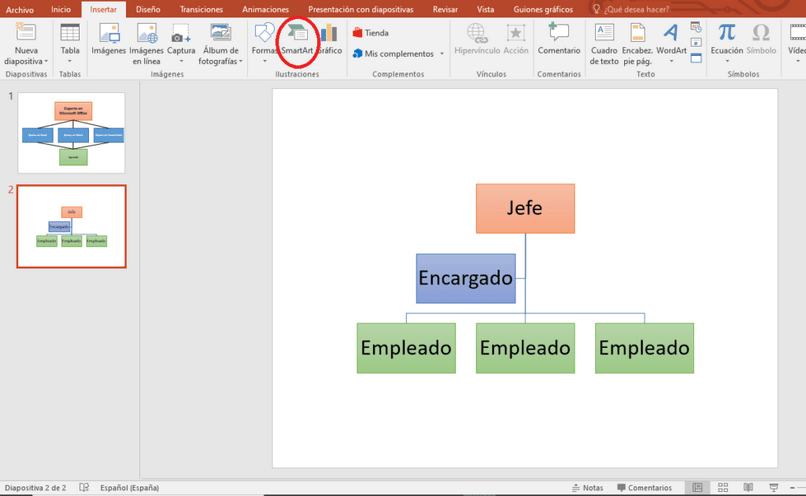This screenshot has height=496, width=806.
Task: Open the Tienda add-ins store
Action: pyautogui.click(x=371, y=33)
